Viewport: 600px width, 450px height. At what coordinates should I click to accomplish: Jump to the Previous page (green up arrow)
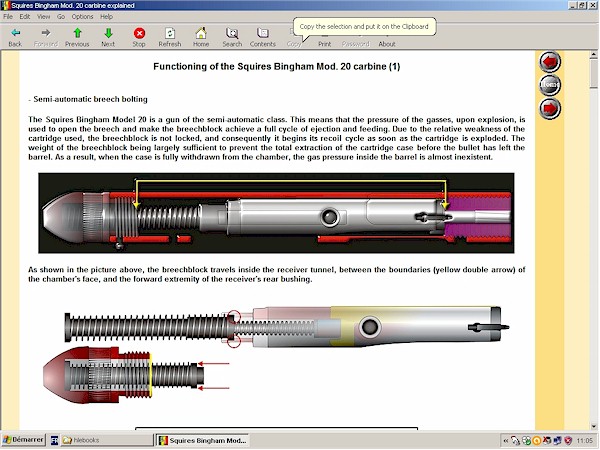pyautogui.click(x=77, y=37)
